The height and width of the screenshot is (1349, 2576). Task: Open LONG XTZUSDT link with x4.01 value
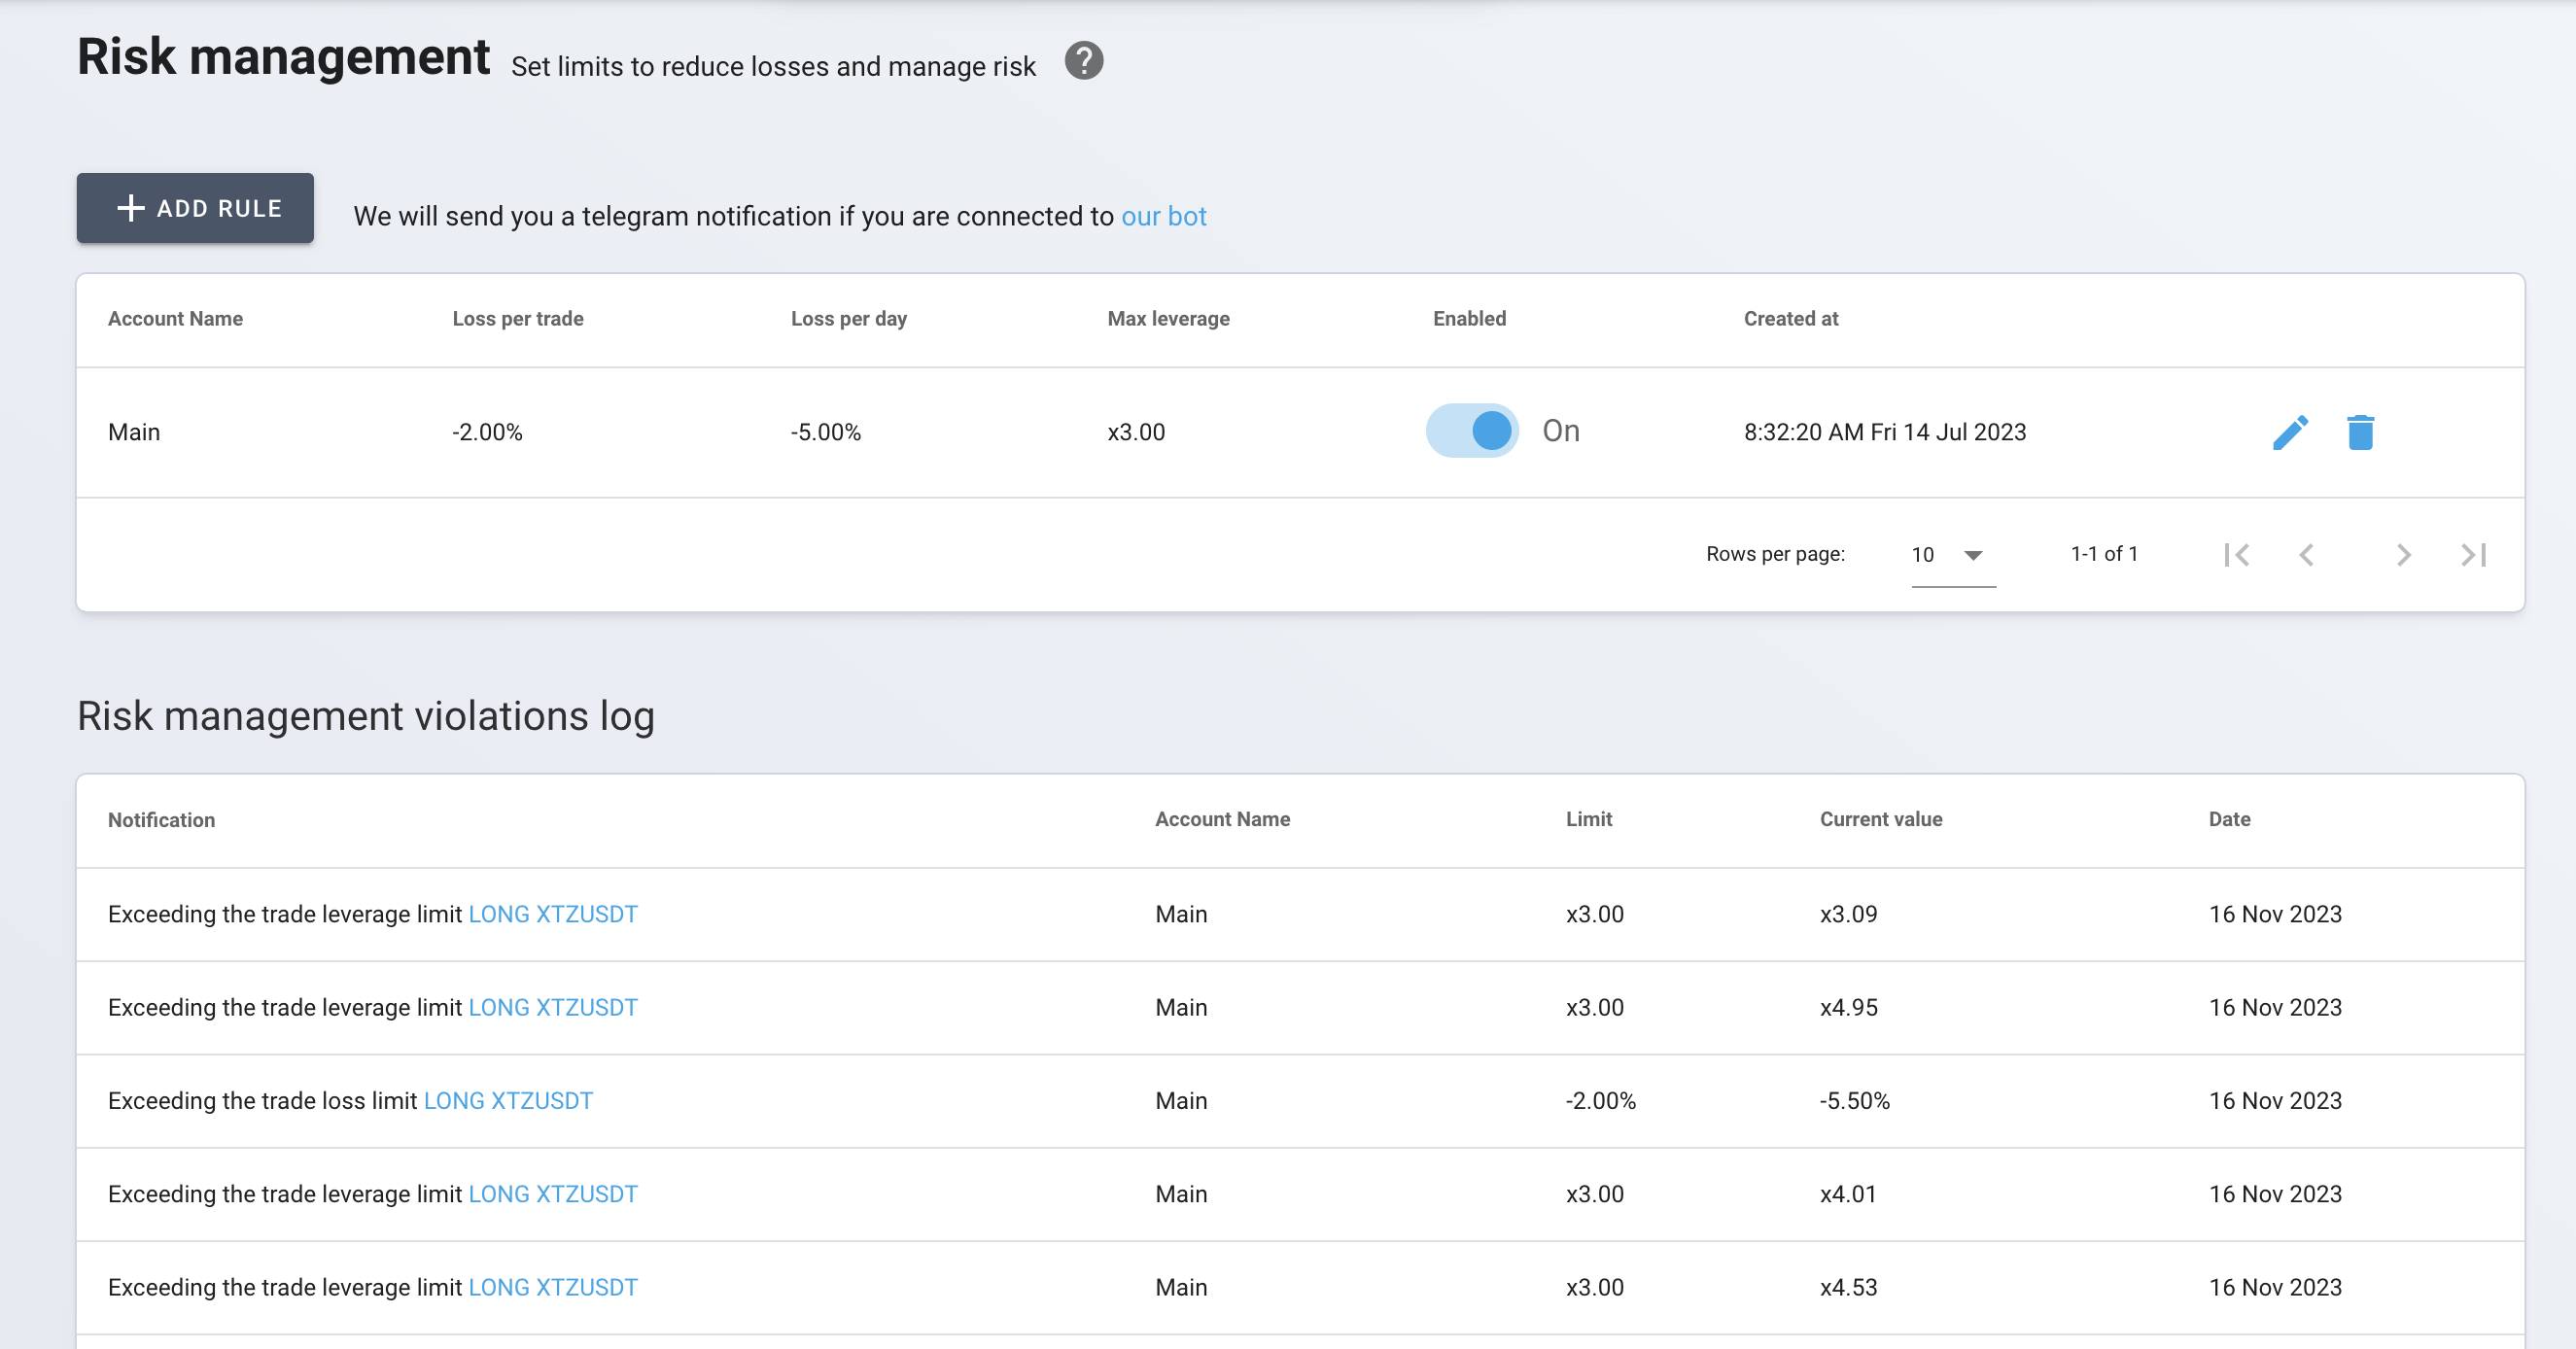552,1194
